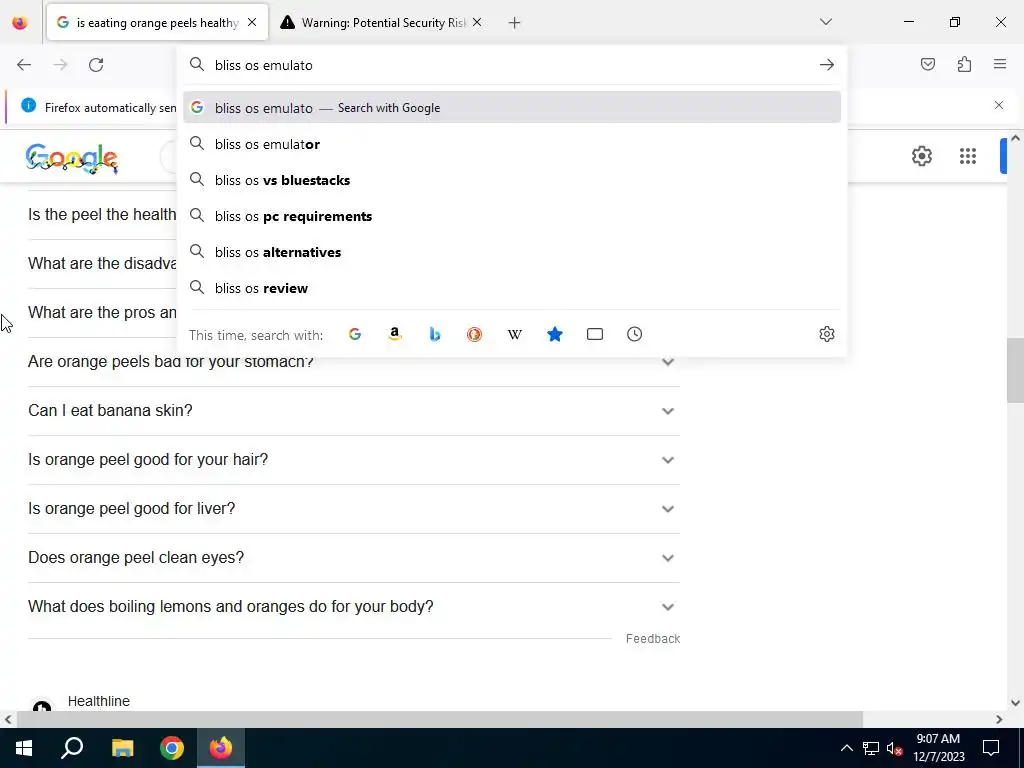This screenshot has height=768, width=1024.
Task: Search history using the clock icon
Action: pyautogui.click(x=634, y=334)
